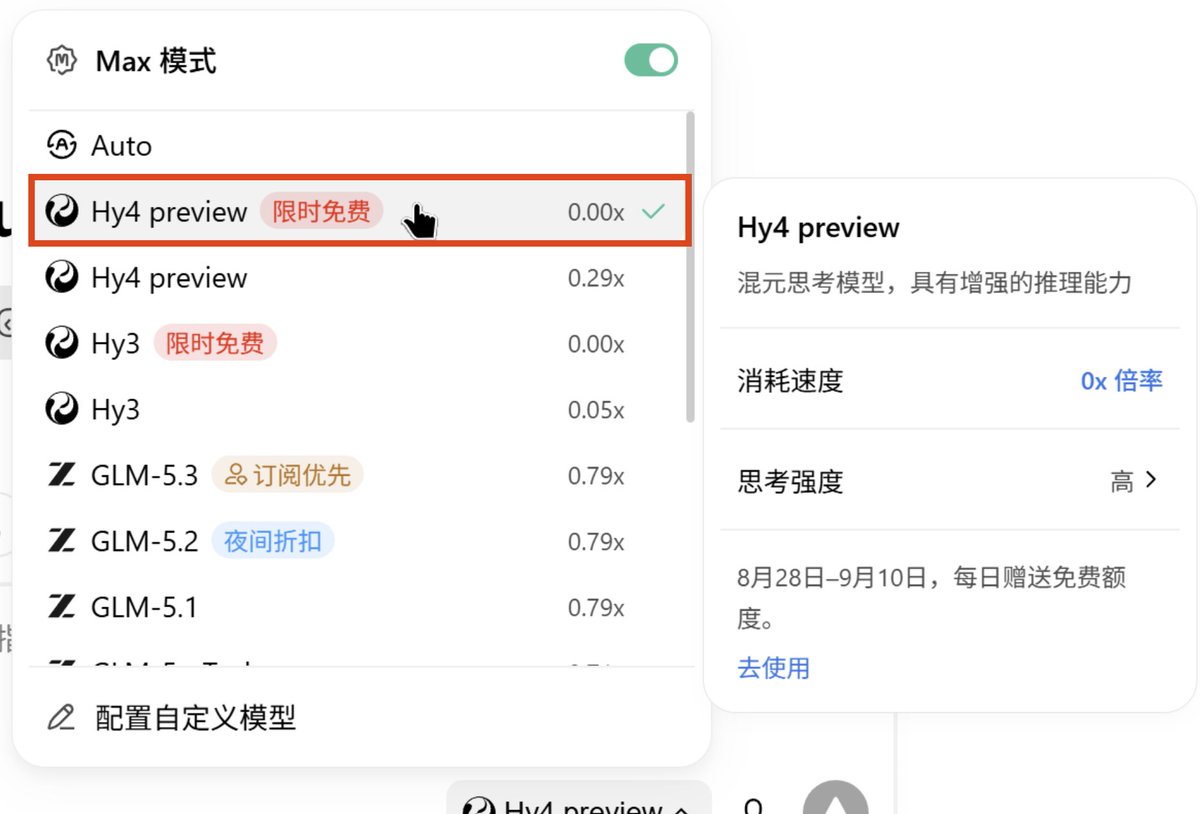Click Hunyuan icon of Hy3 限时免费 row
This screenshot has height=814, width=1200.
pyautogui.click(x=62, y=344)
